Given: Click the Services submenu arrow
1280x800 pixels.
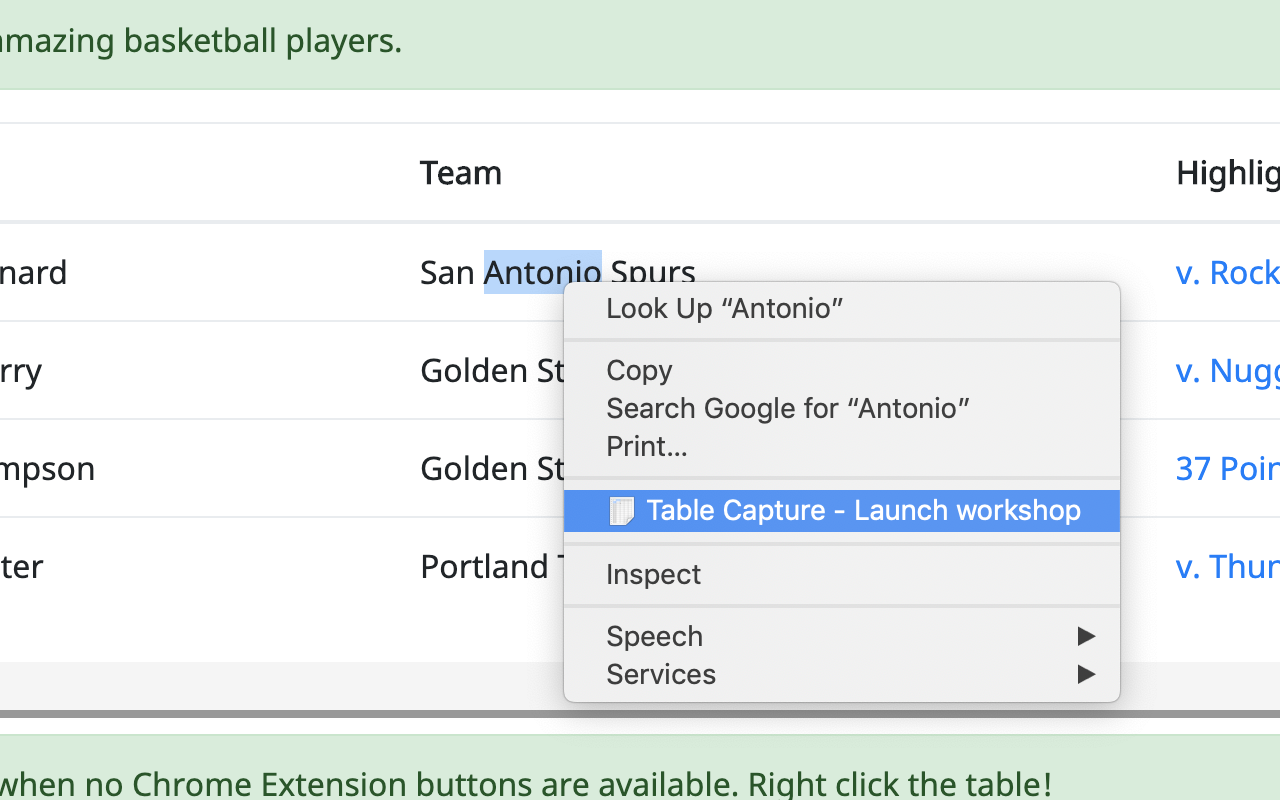Looking at the screenshot, I should click(1086, 674).
